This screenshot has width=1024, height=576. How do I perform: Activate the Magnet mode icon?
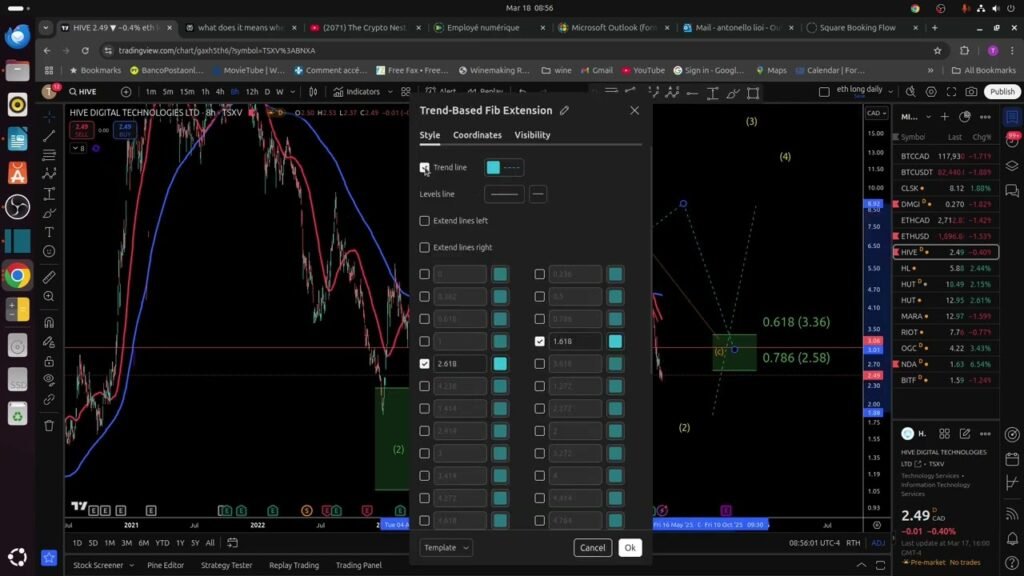(x=49, y=322)
